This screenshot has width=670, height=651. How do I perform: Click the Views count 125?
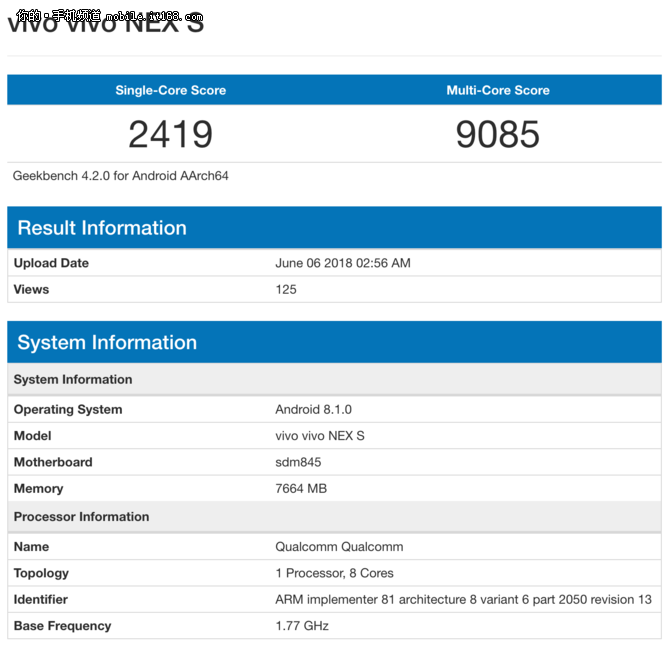pos(286,289)
